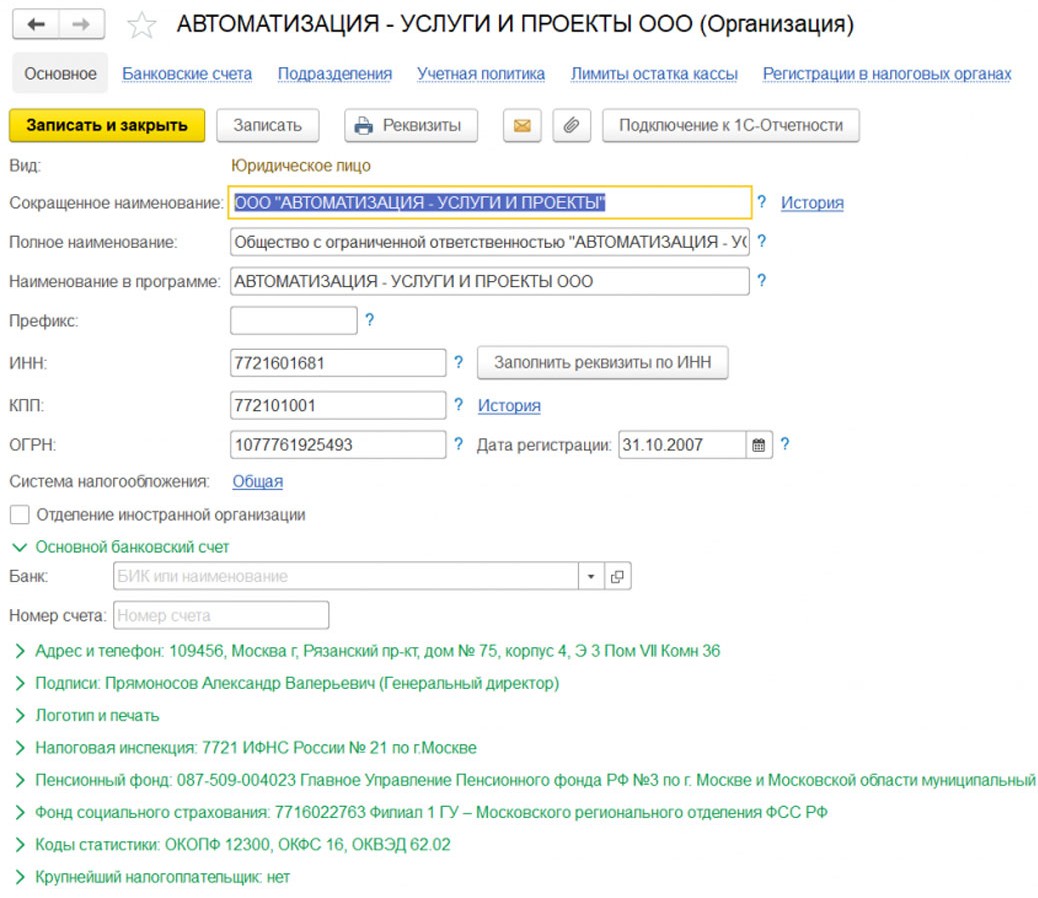The height and width of the screenshot is (898, 1038).
Task: Go back with the left arrow button
Action: [36, 24]
